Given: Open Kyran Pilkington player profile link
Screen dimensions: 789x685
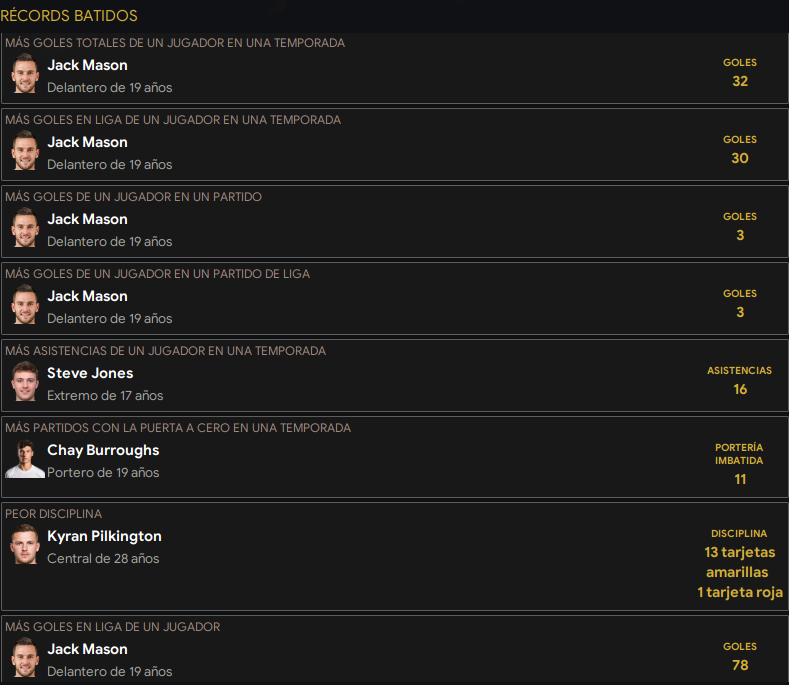Looking at the screenshot, I should (104, 536).
